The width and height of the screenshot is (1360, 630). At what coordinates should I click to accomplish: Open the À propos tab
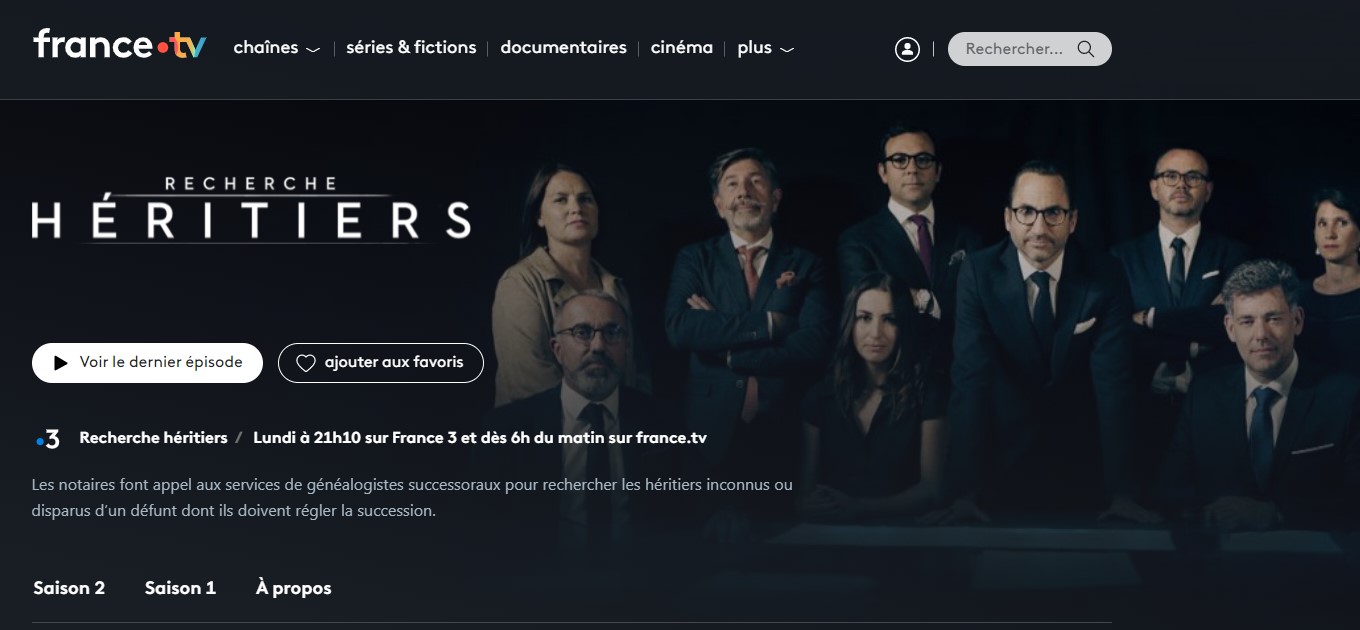coord(293,588)
